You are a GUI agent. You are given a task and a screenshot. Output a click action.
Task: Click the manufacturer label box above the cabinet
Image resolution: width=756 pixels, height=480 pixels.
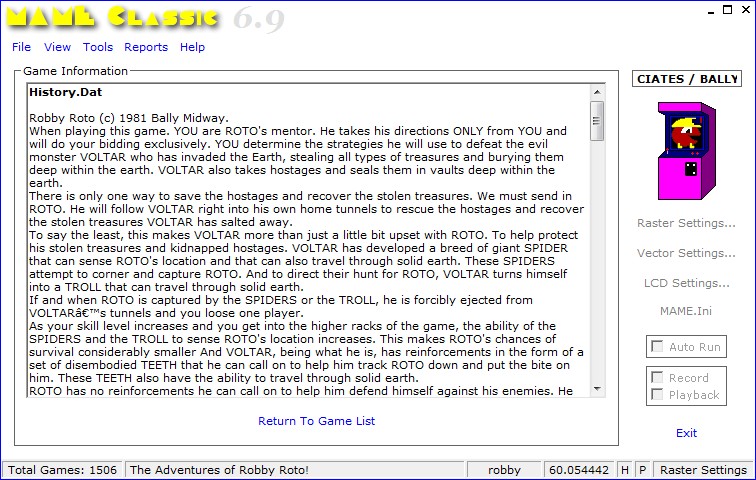(686, 79)
